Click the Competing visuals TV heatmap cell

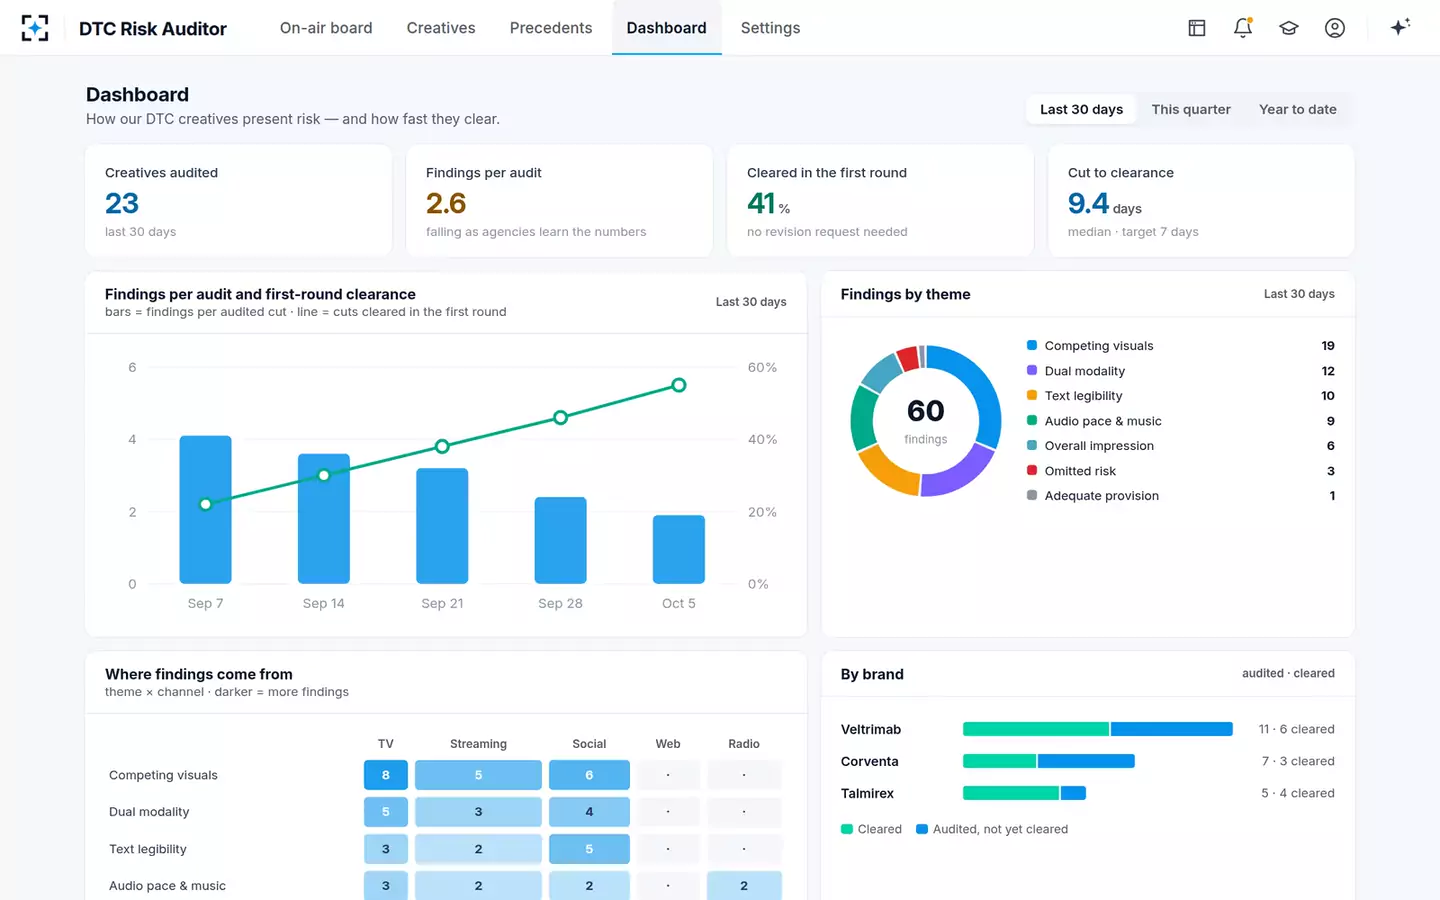coord(386,775)
